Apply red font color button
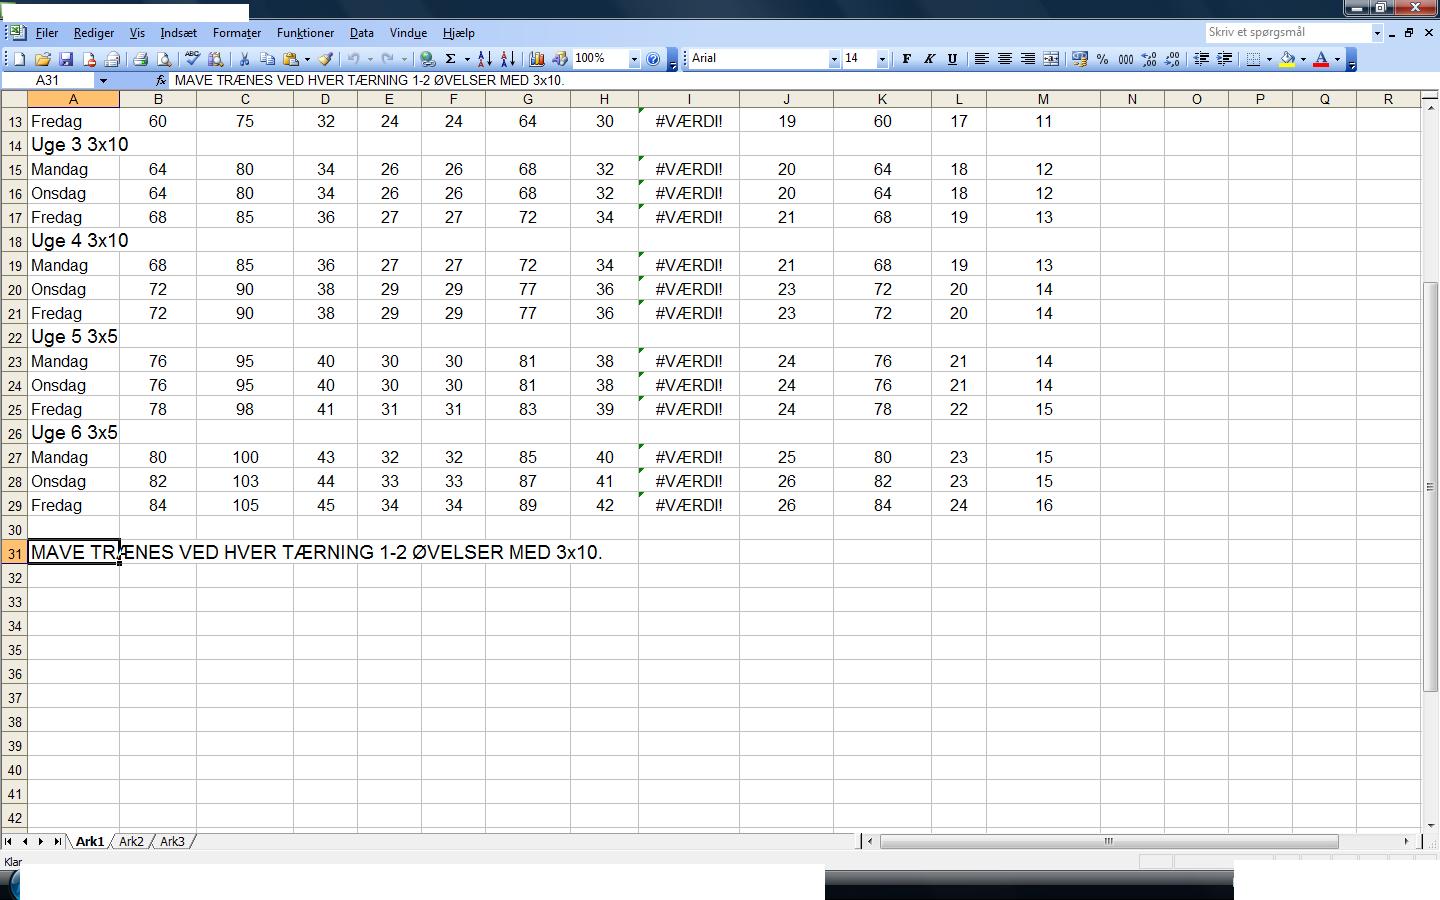 [x=1321, y=59]
